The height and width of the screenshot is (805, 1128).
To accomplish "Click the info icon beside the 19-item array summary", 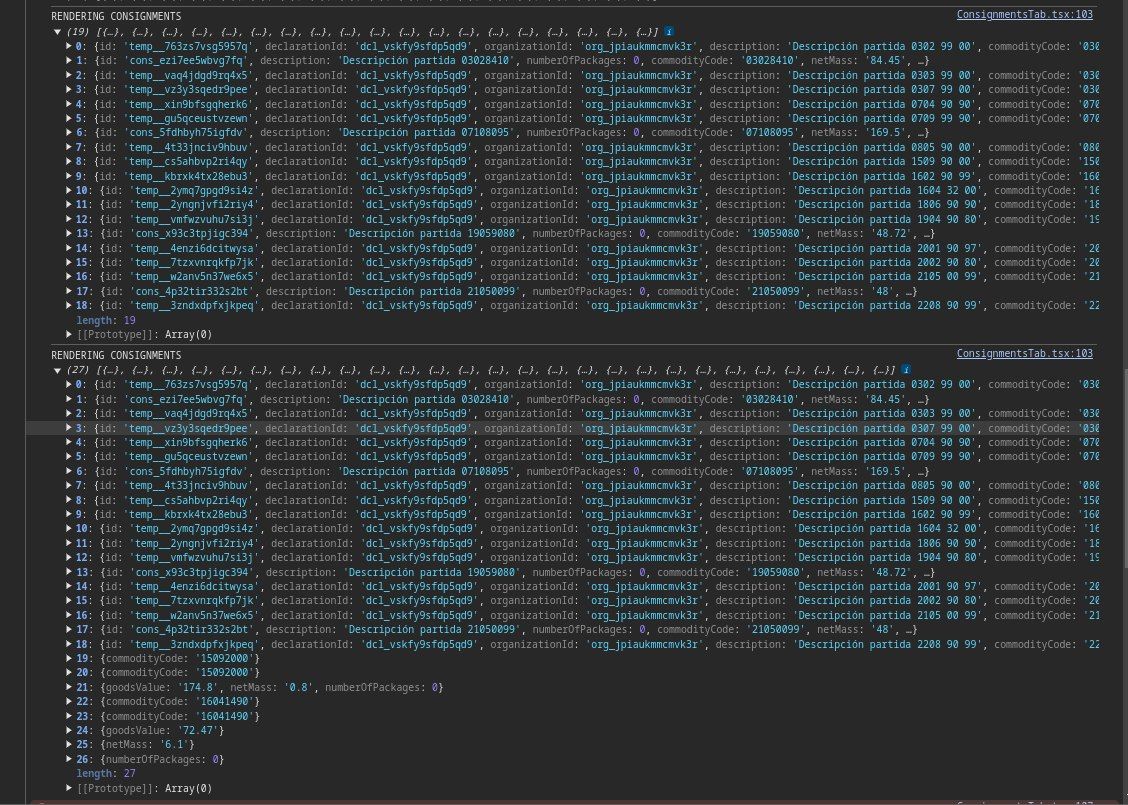I will point(669,32).
